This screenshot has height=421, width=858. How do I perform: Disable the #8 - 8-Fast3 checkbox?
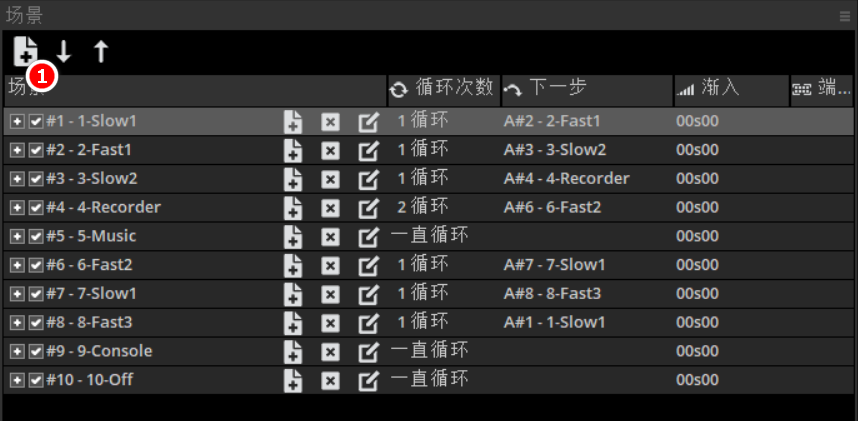[x=36, y=323]
